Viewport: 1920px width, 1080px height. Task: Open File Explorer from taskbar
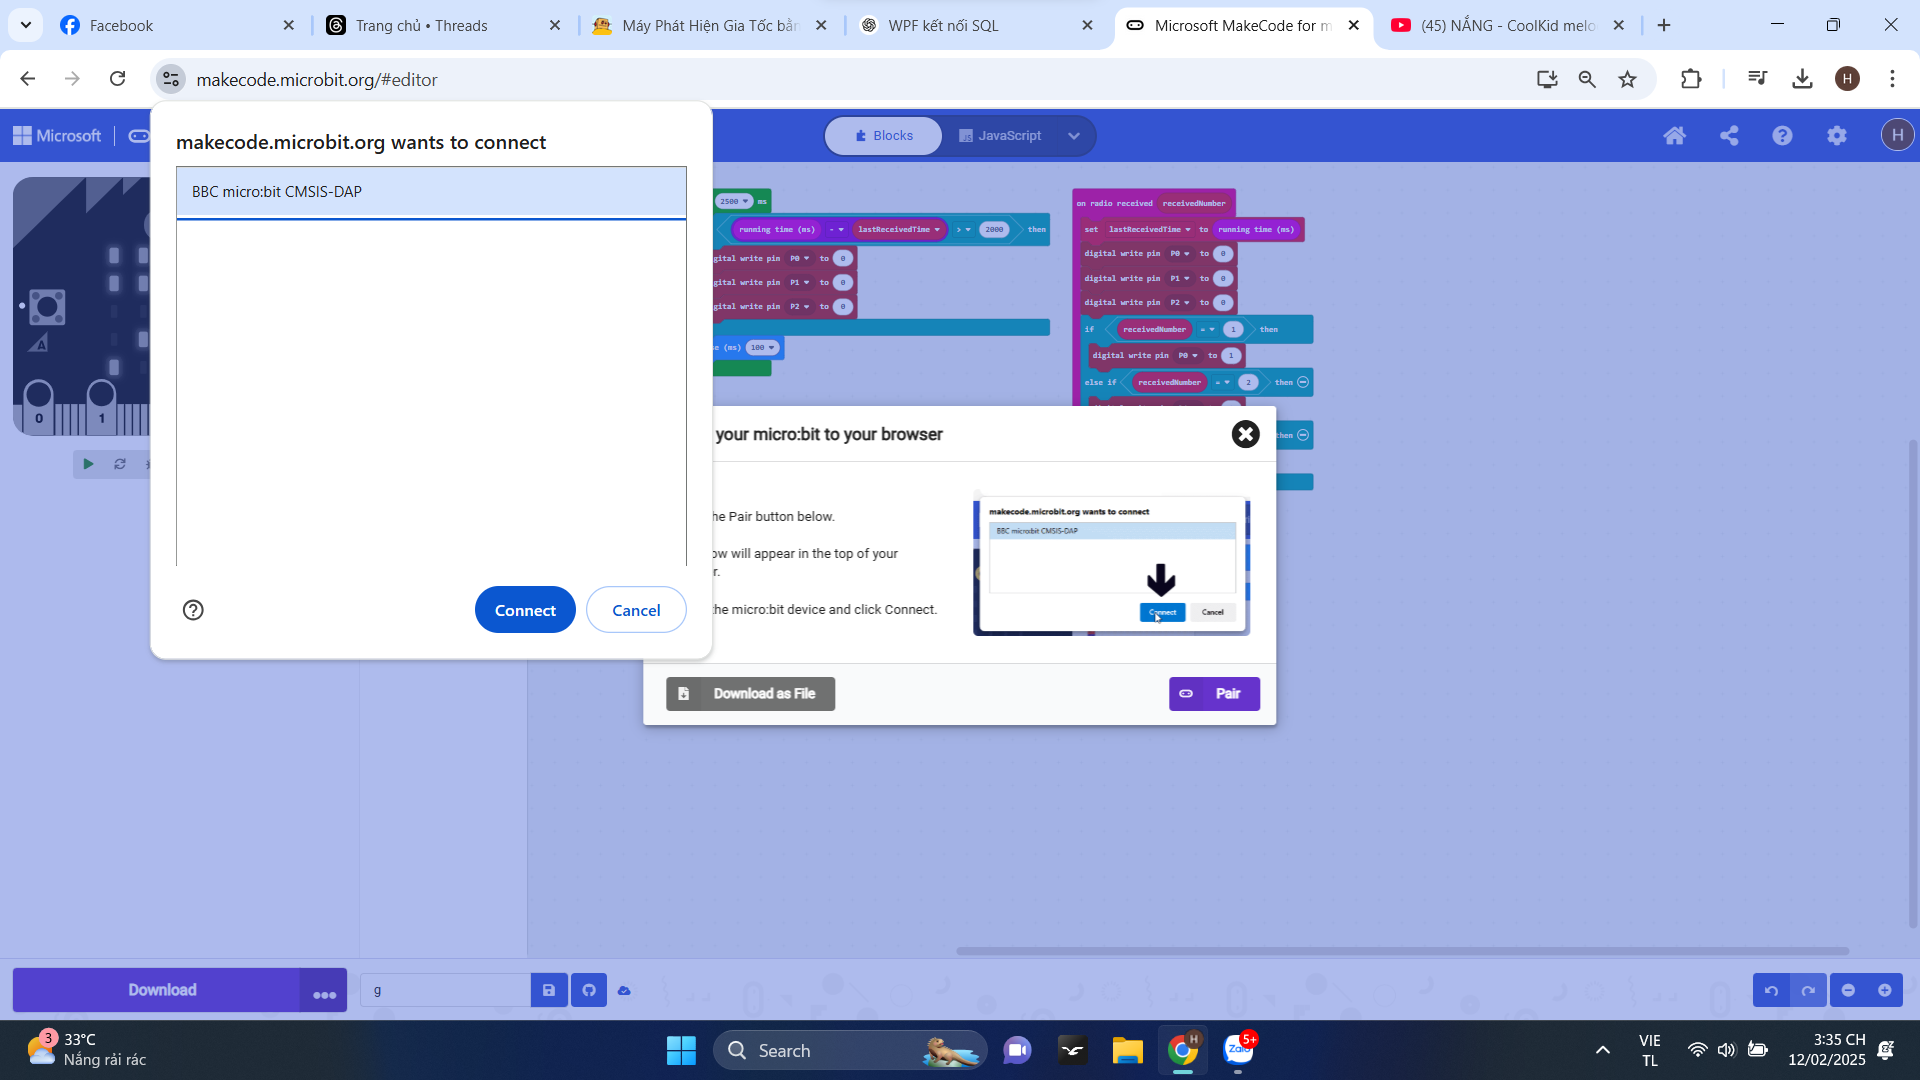point(1127,1050)
